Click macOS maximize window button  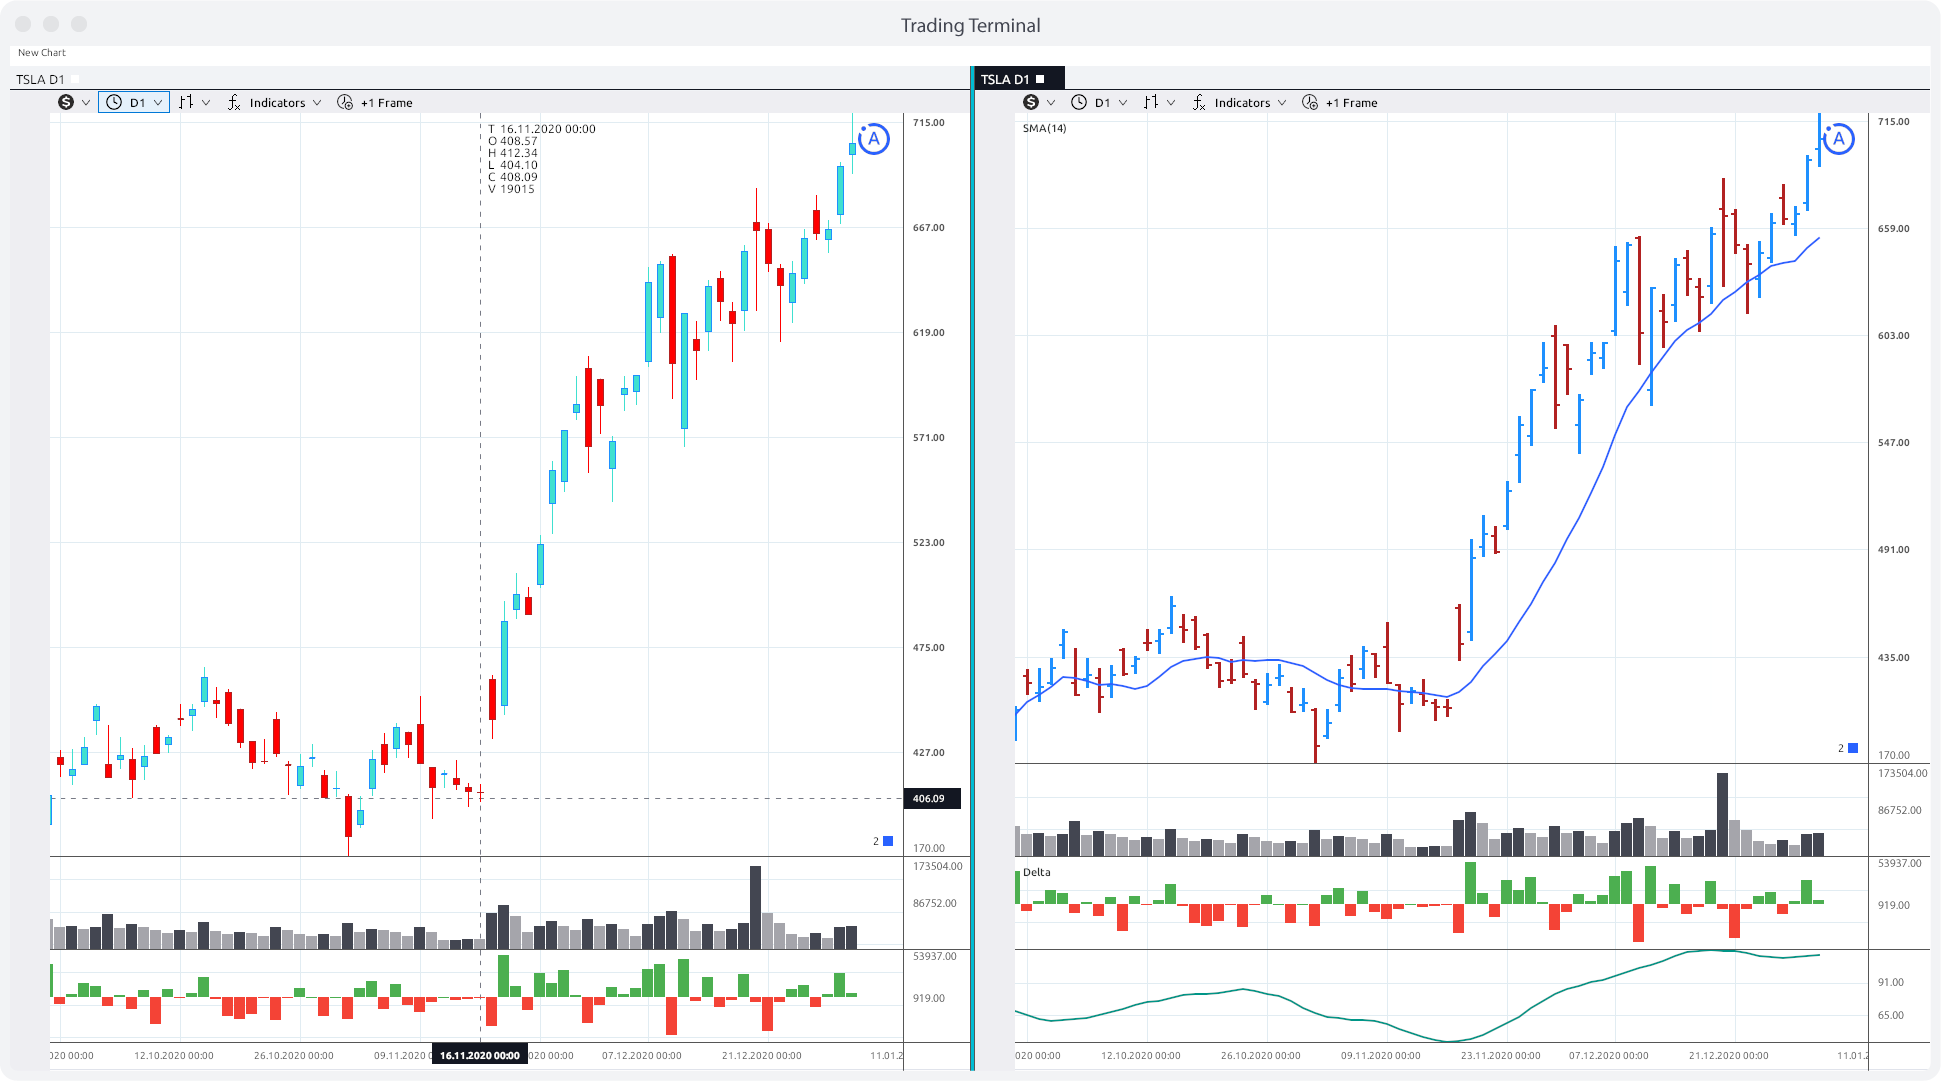pos(79,23)
